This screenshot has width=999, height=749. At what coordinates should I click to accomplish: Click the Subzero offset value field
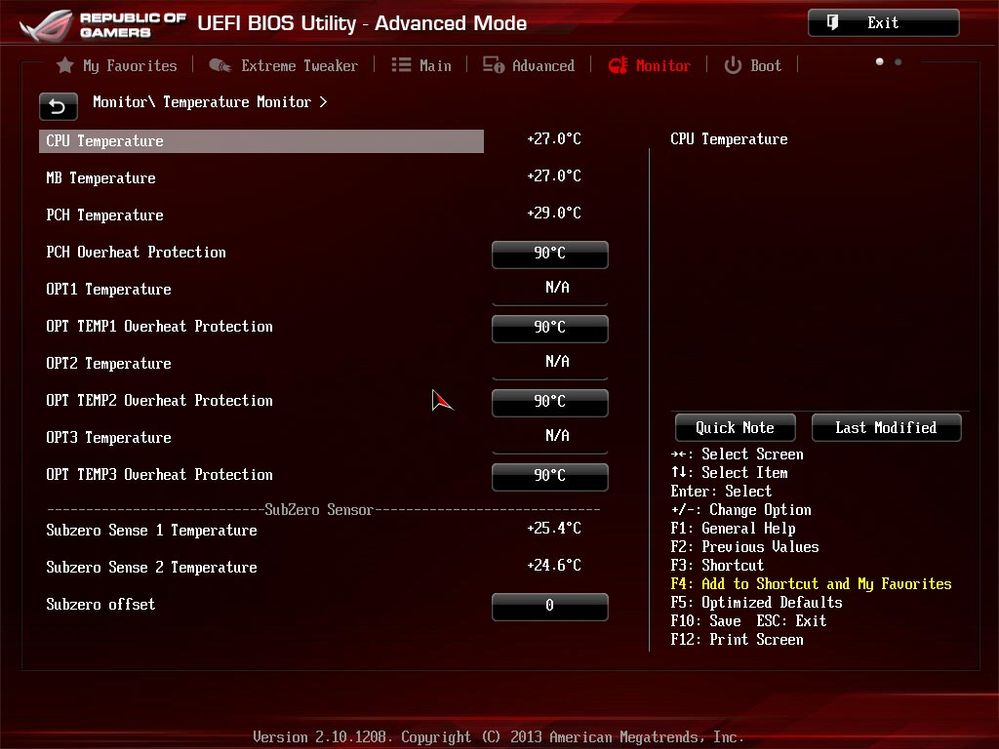click(549, 606)
